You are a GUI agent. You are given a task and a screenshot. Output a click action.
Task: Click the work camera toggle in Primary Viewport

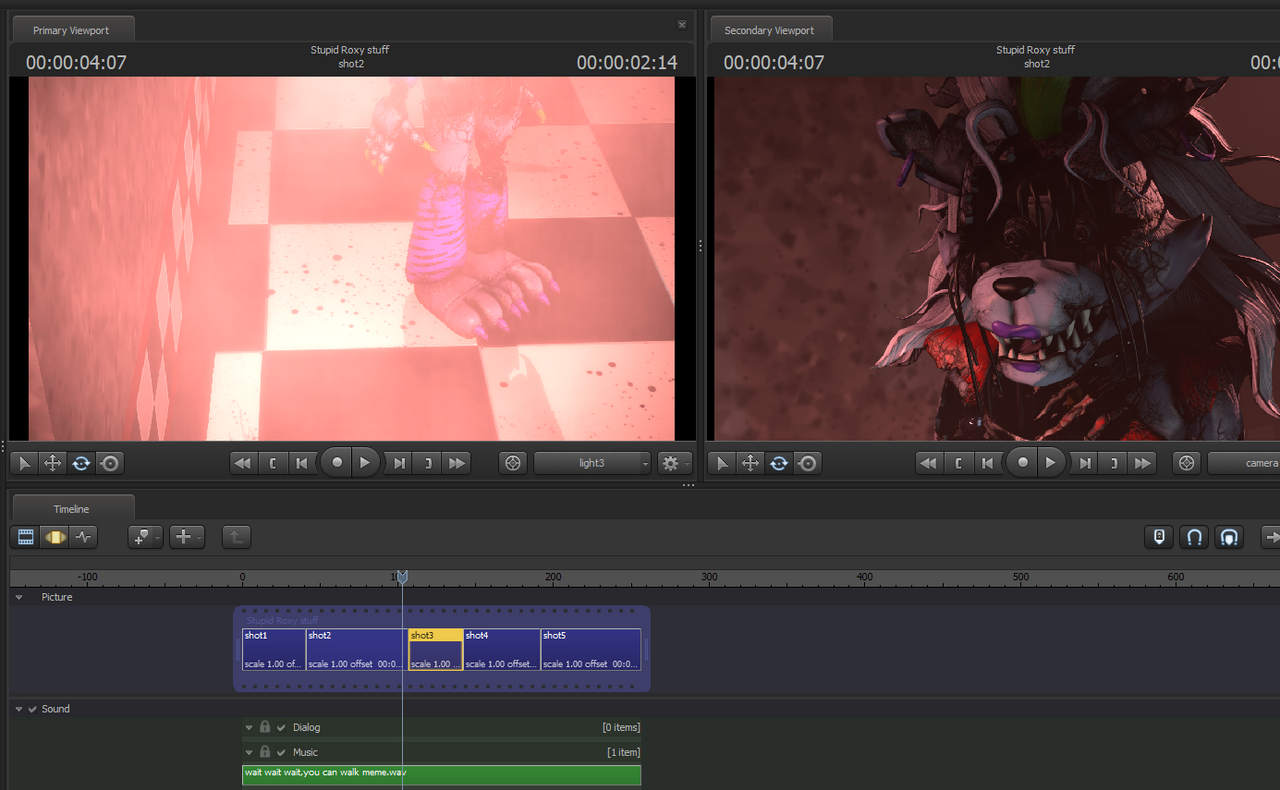(513, 463)
